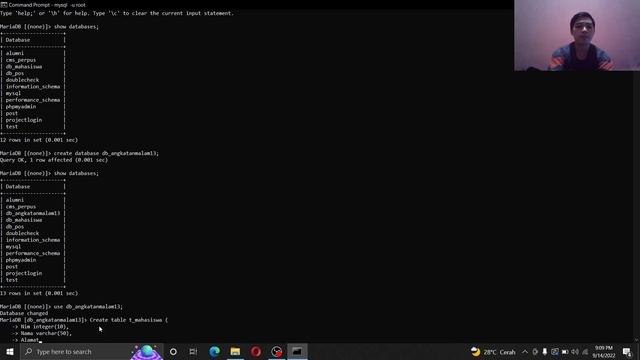Launch Microsoft Edge from the taskbar
The height and width of the screenshot is (360, 640).
click(214, 351)
